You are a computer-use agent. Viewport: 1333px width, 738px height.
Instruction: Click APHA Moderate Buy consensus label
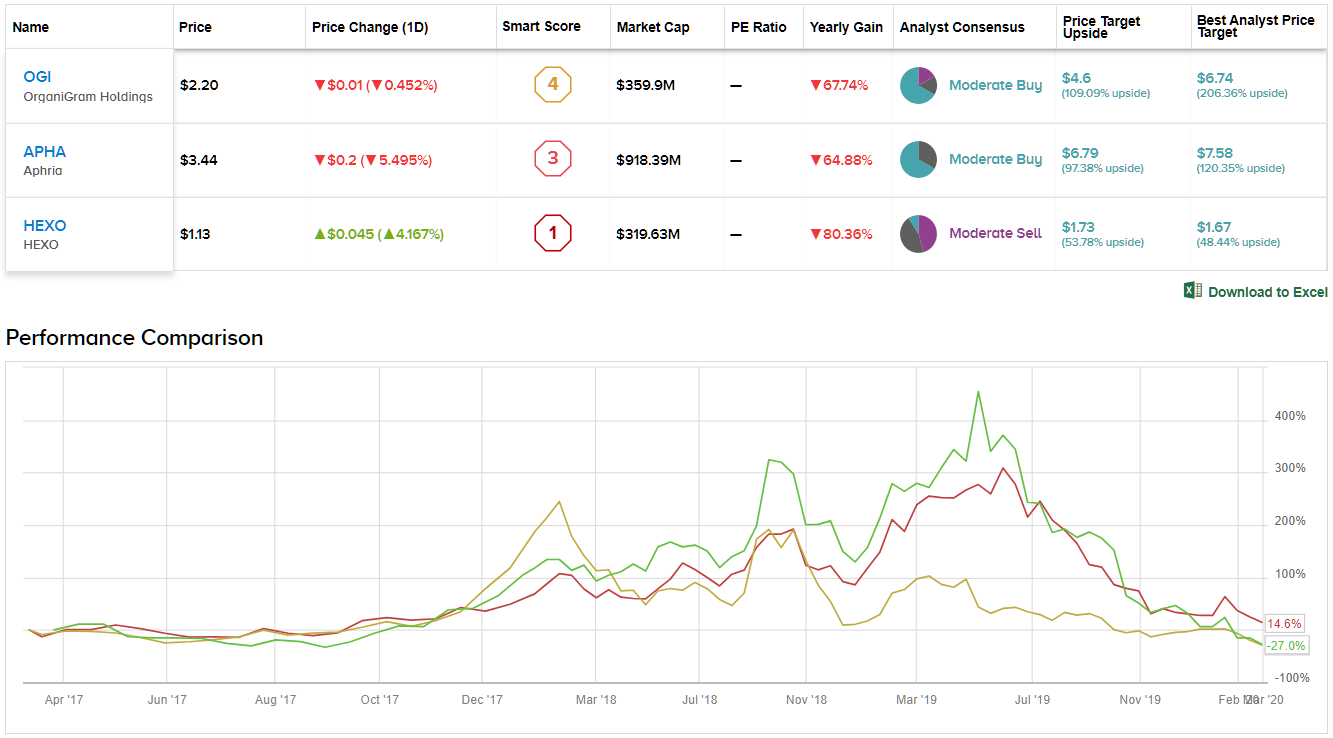[995, 159]
